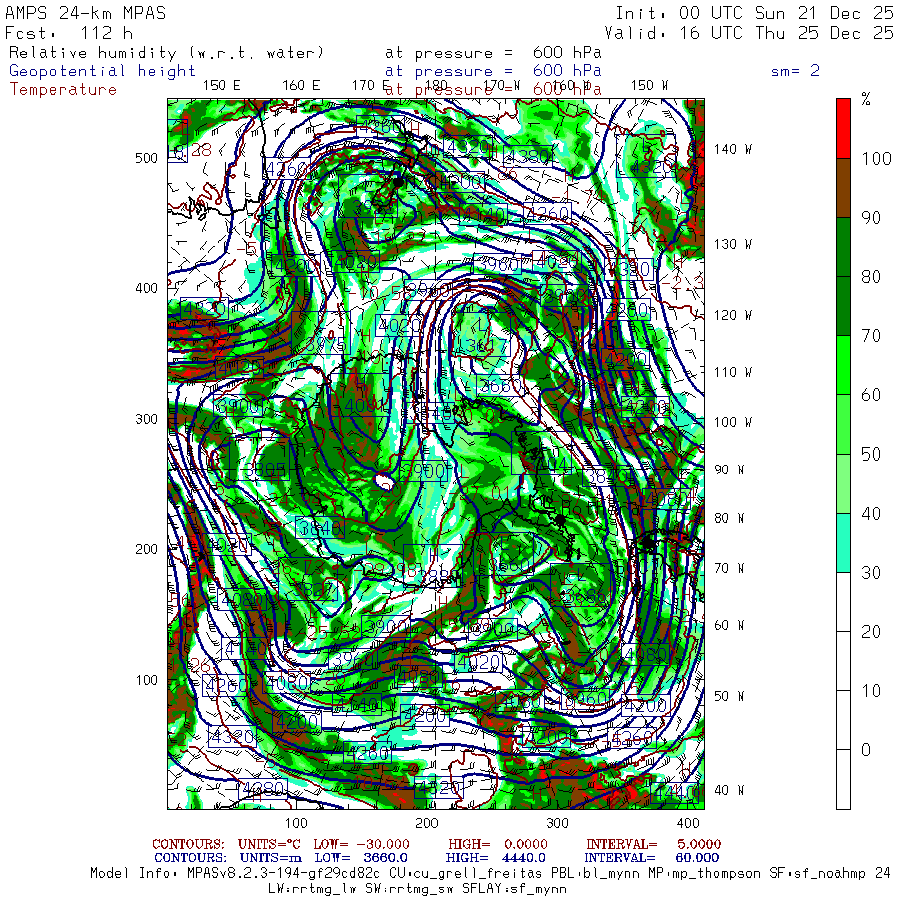Click the '400' tick on the bottom axis
The image size is (900, 900).
(x=688, y=823)
